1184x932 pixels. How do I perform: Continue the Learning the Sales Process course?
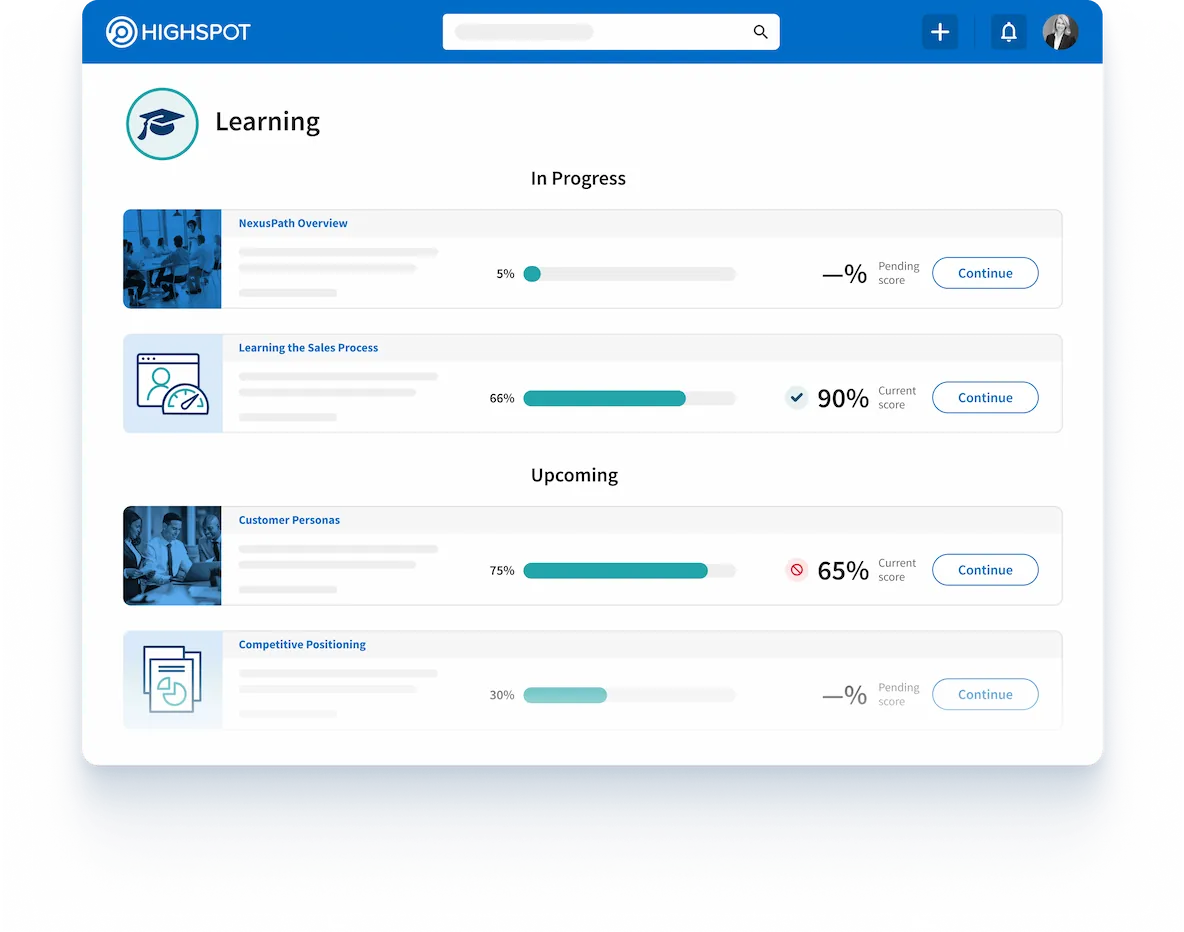pos(985,397)
